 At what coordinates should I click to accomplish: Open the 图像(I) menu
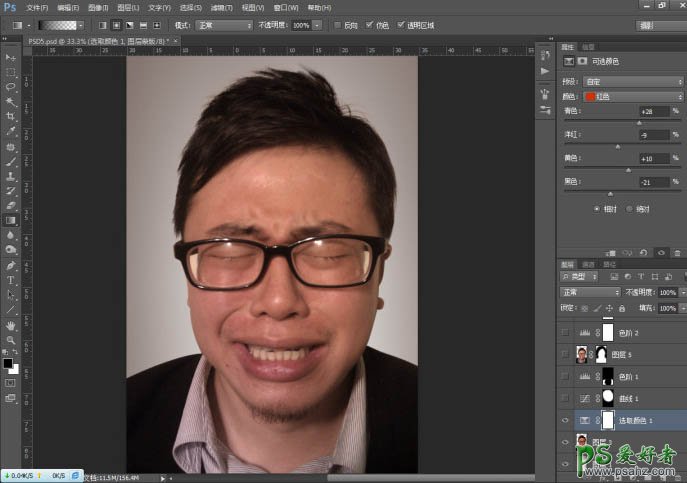point(94,7)
